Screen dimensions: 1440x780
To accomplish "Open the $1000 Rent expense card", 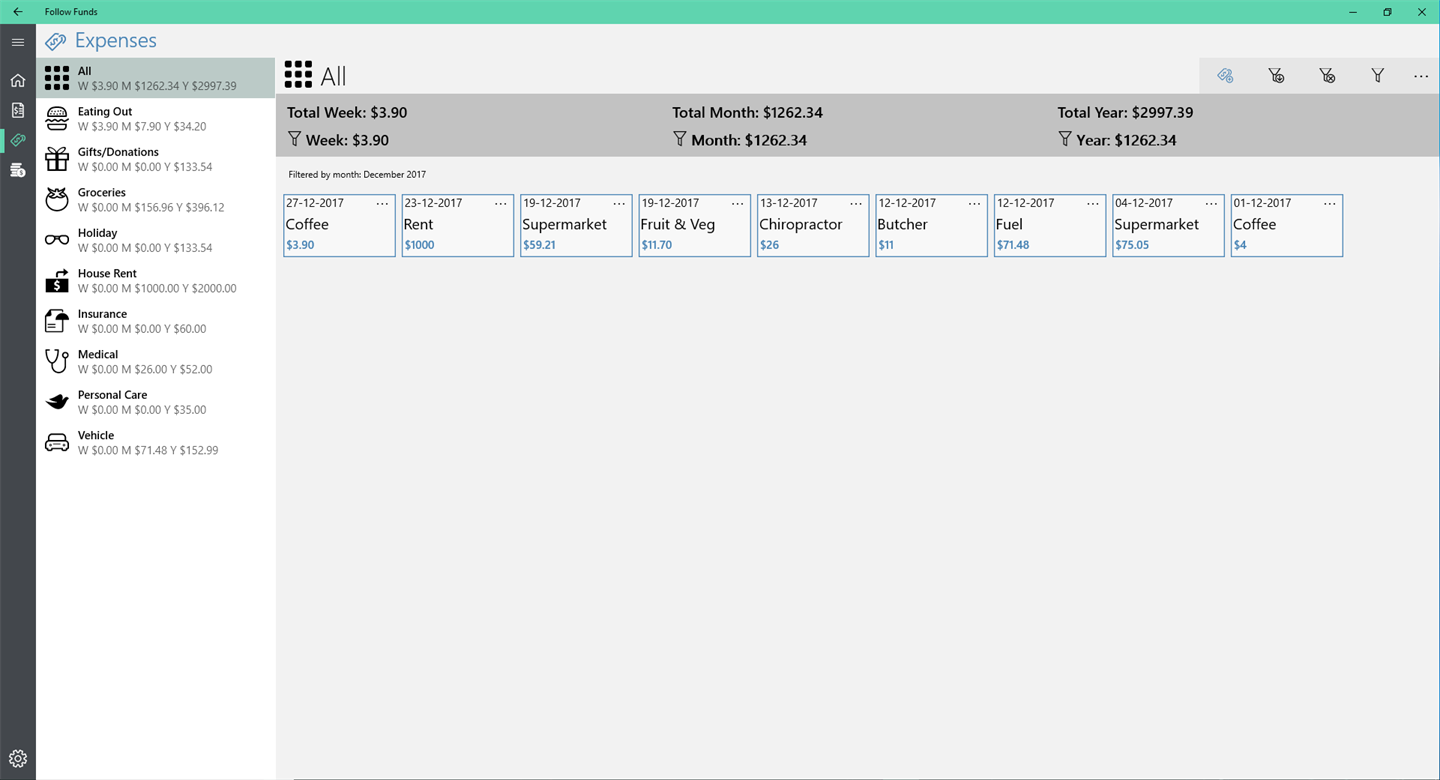I will 458,226.
